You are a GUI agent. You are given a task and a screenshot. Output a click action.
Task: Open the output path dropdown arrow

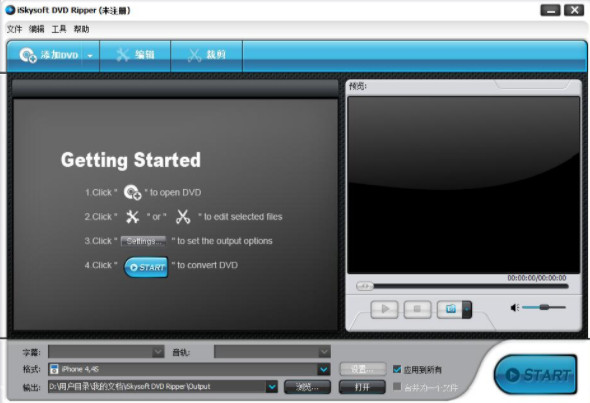click(272, 386)
